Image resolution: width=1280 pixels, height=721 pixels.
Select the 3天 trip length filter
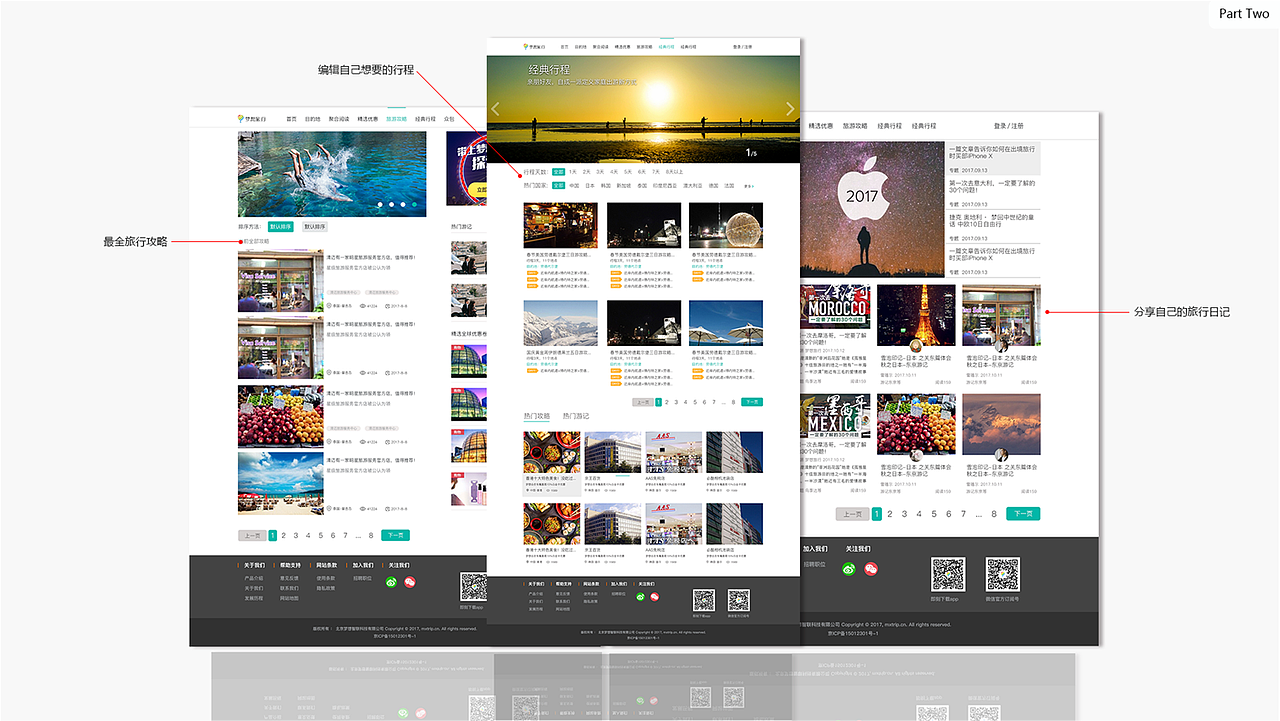(x=601, y=172)
